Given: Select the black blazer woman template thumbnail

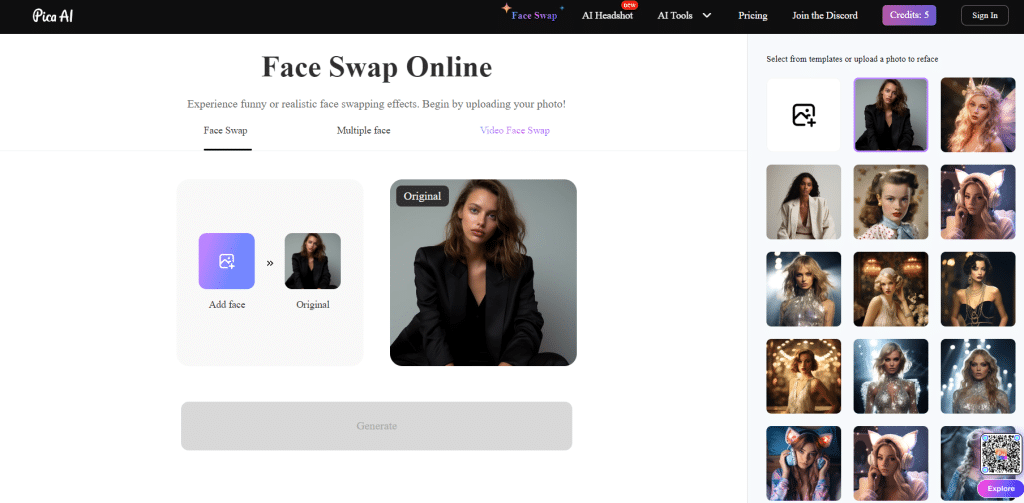Looking at the screenshot, I should [x=890, y=115].
